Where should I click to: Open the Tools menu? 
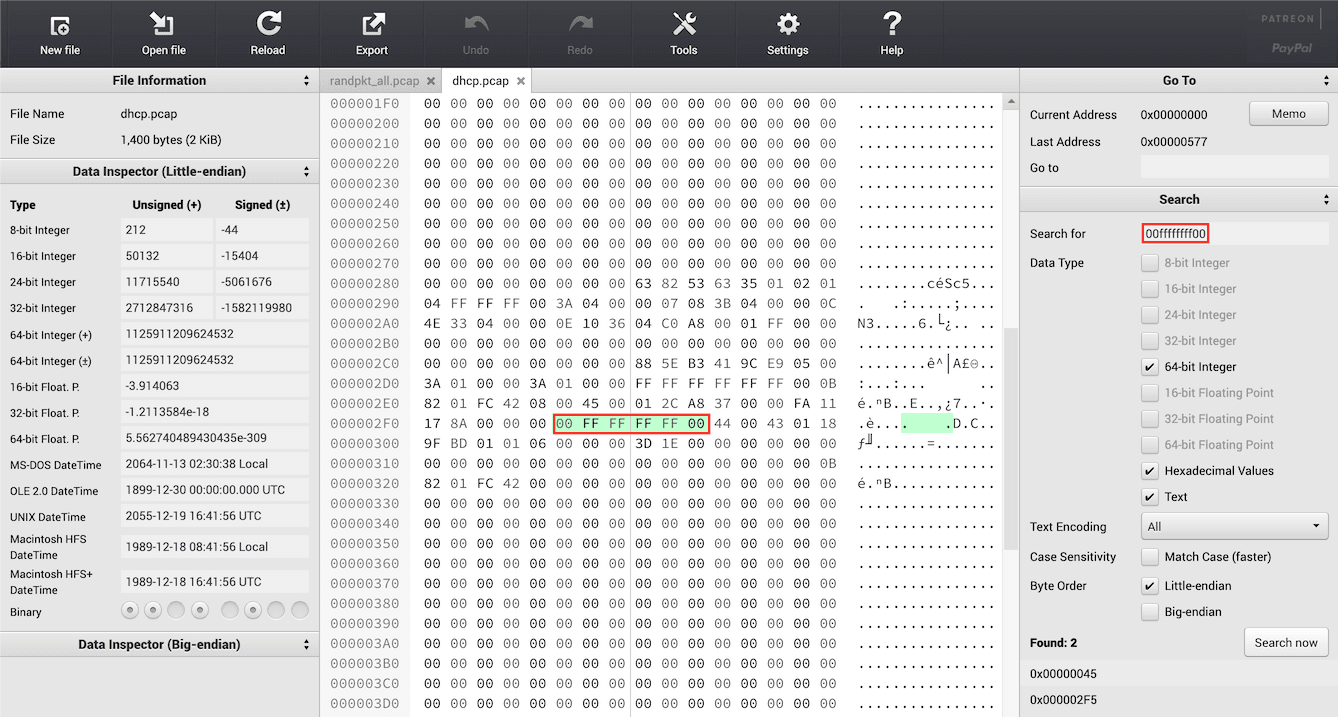[x=684, y=33]
